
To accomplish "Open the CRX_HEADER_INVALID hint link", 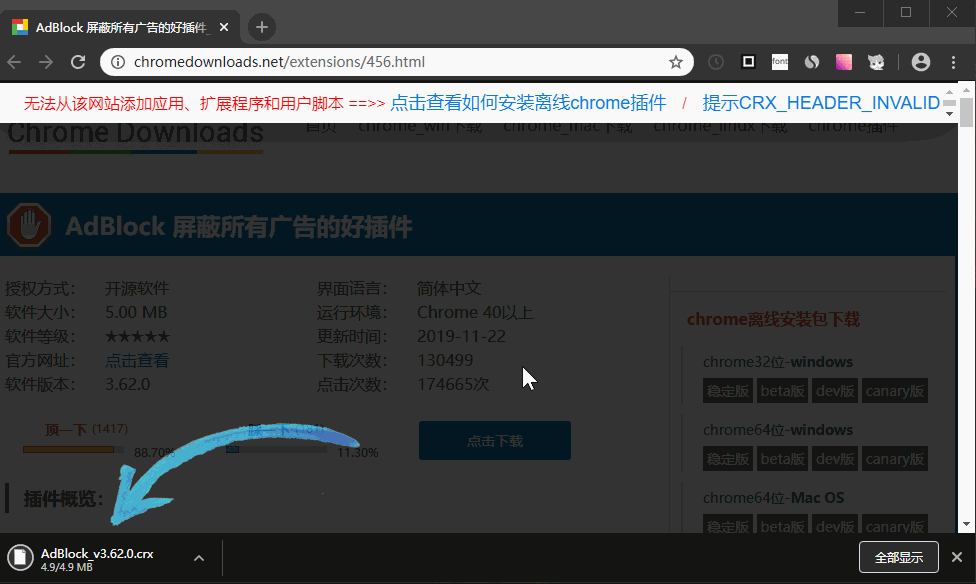I will [821, 103].
